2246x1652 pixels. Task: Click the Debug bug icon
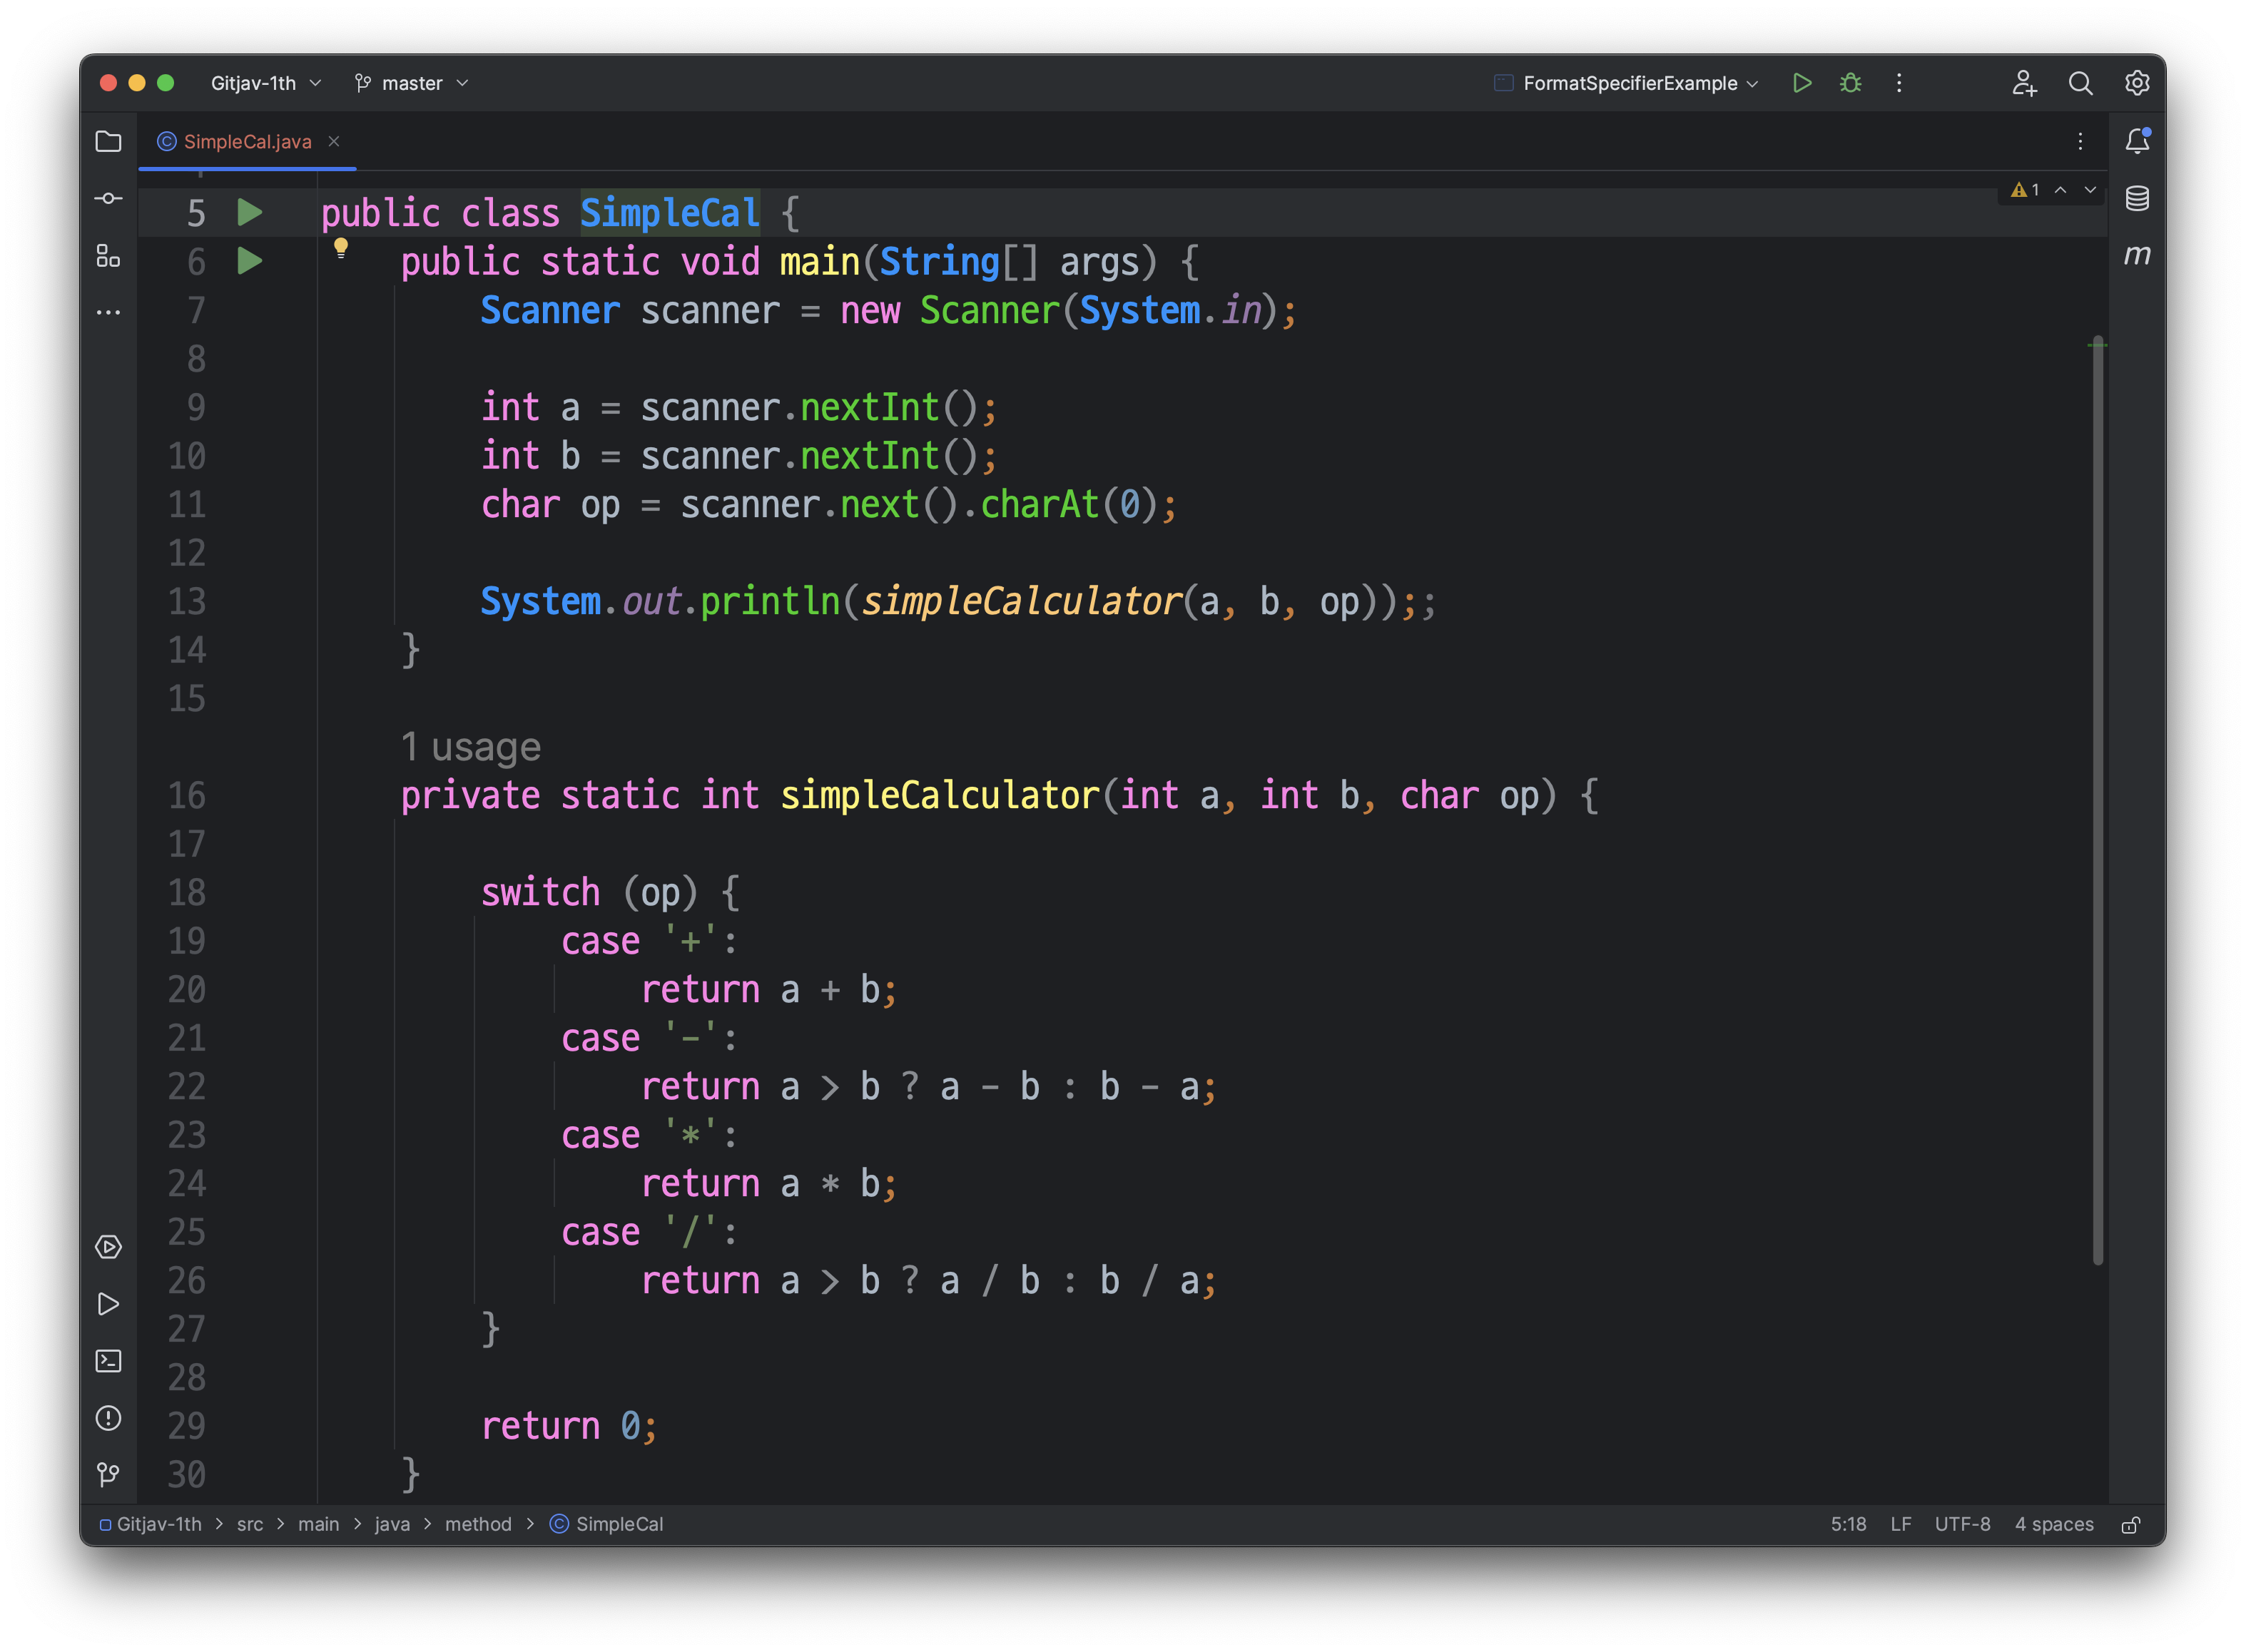[1850, 83]
